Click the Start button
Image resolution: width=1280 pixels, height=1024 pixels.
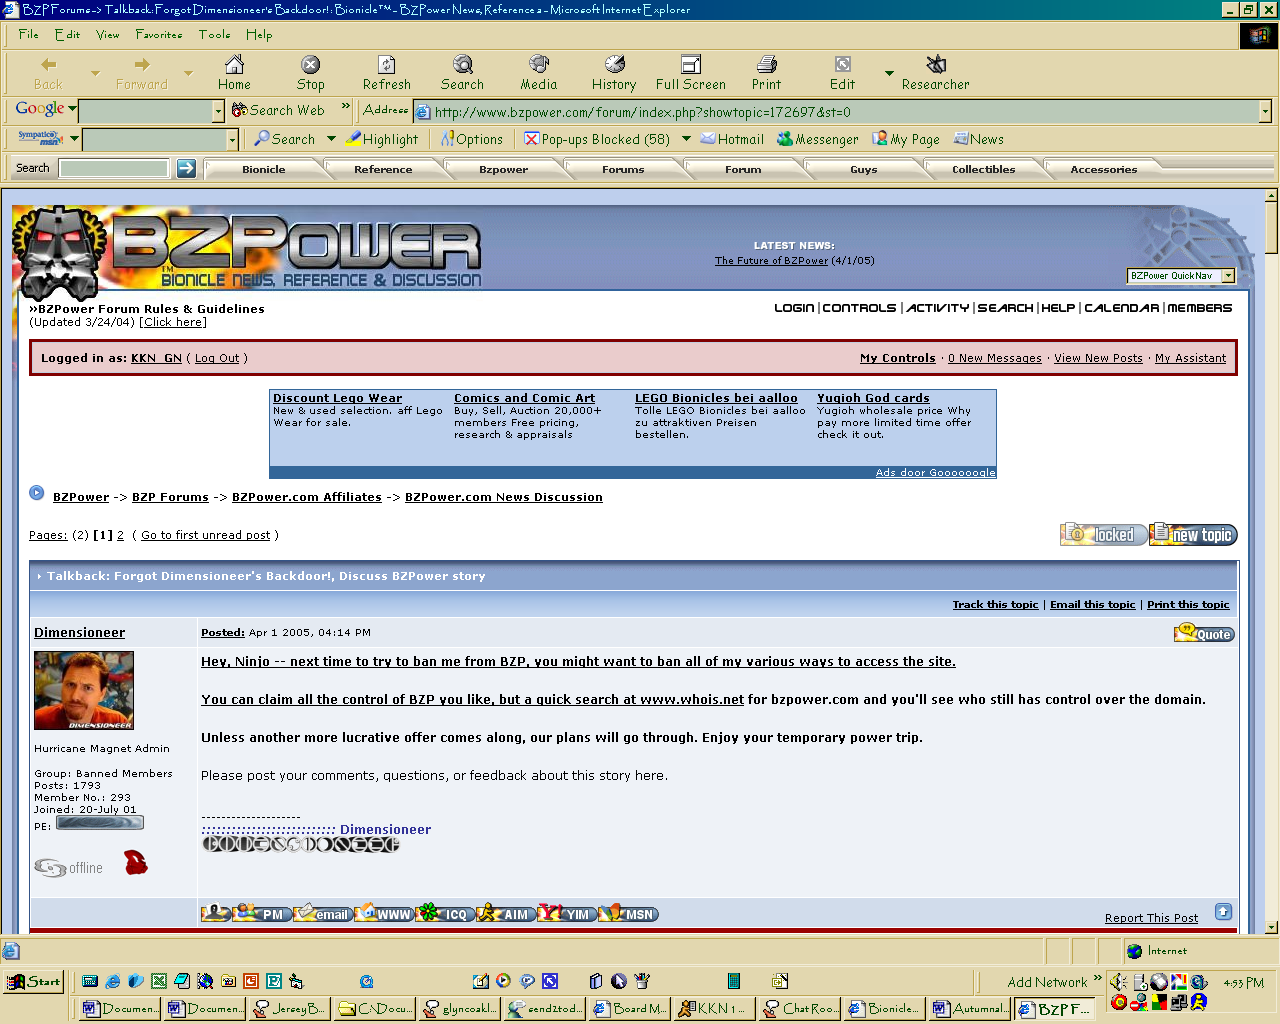34,981
